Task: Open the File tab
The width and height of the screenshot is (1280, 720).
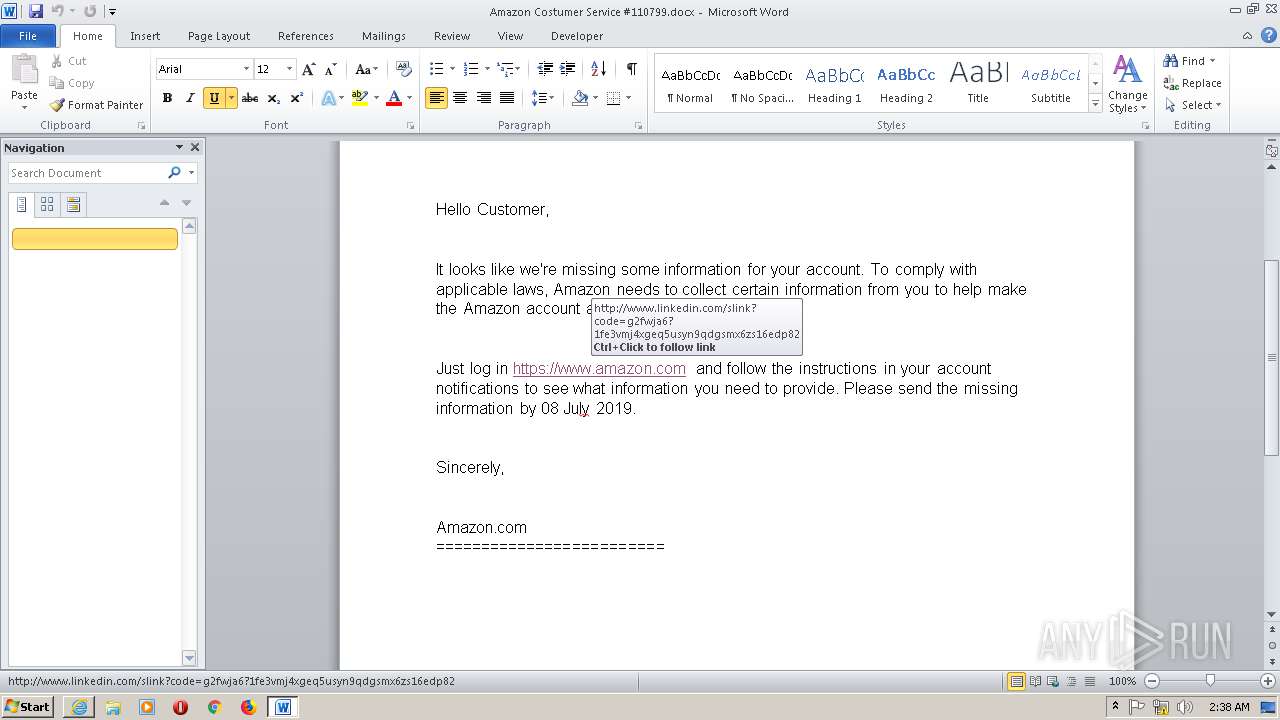Action: tap(28, 35)
